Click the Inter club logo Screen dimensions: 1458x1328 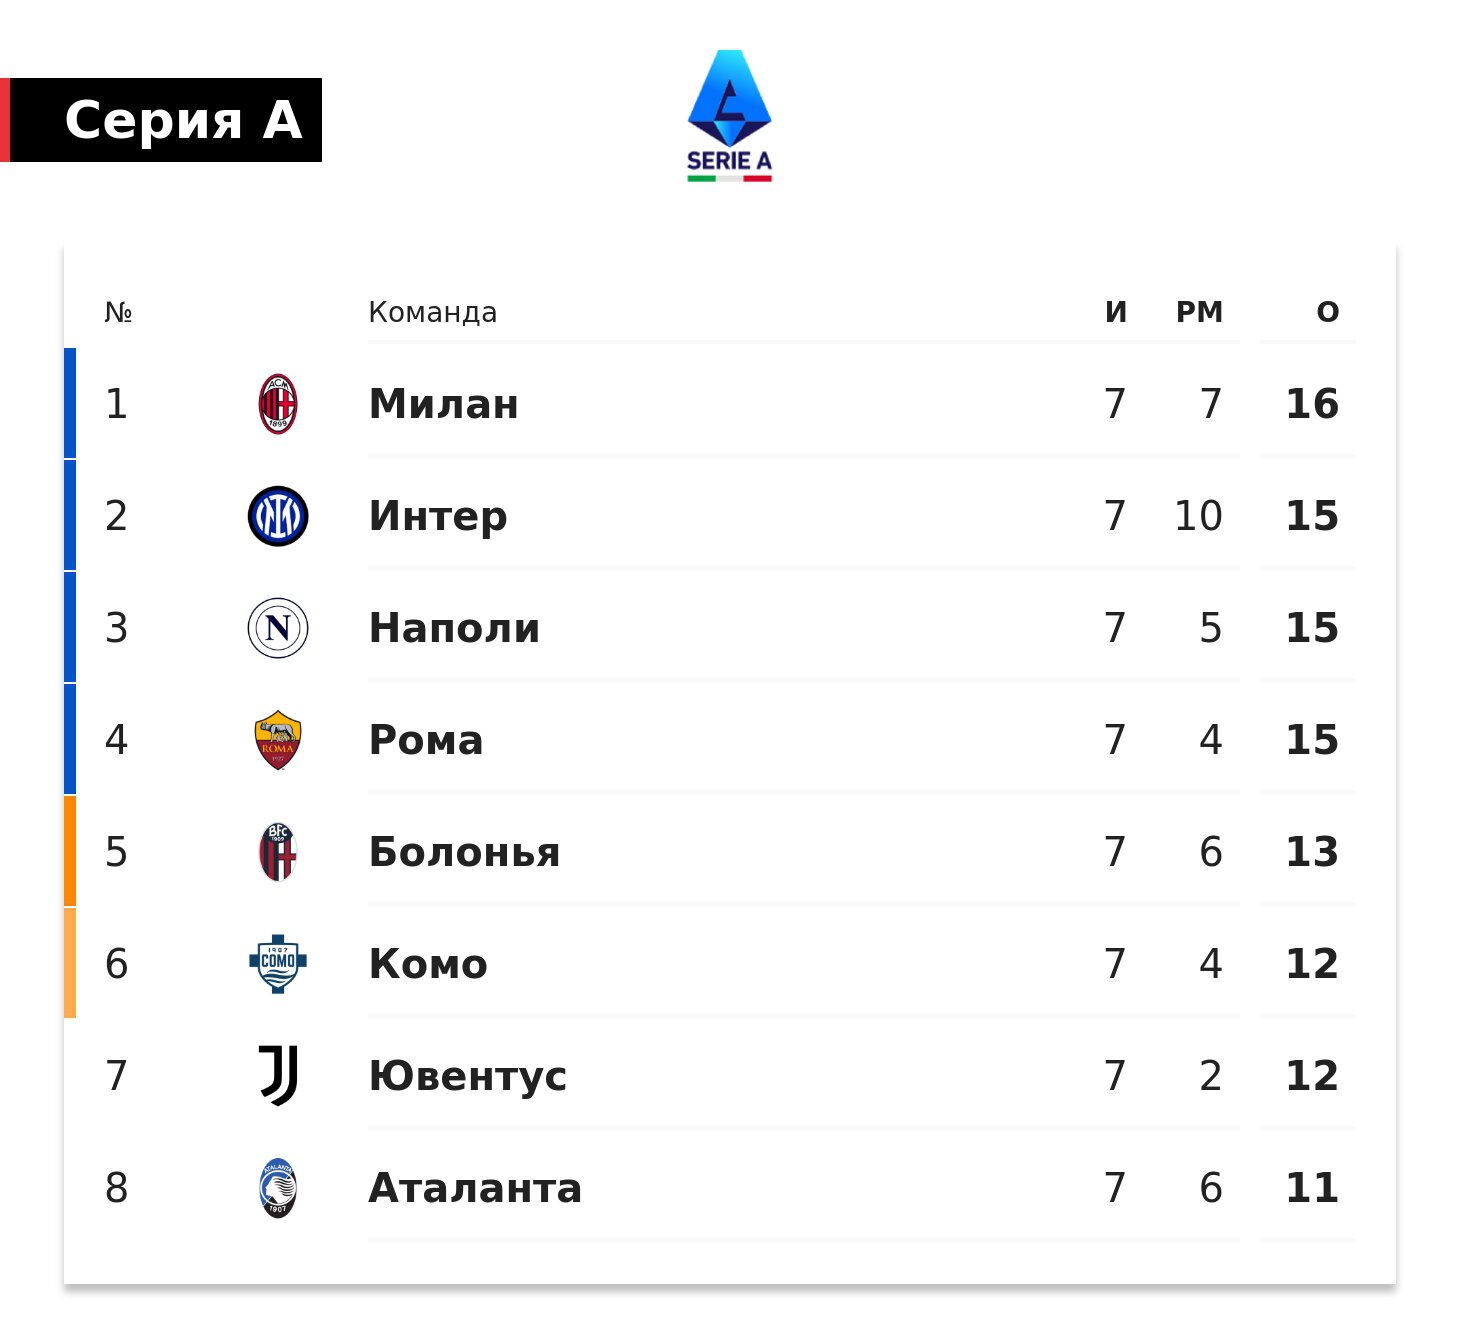pyautogui.click(x=278, y=516)
